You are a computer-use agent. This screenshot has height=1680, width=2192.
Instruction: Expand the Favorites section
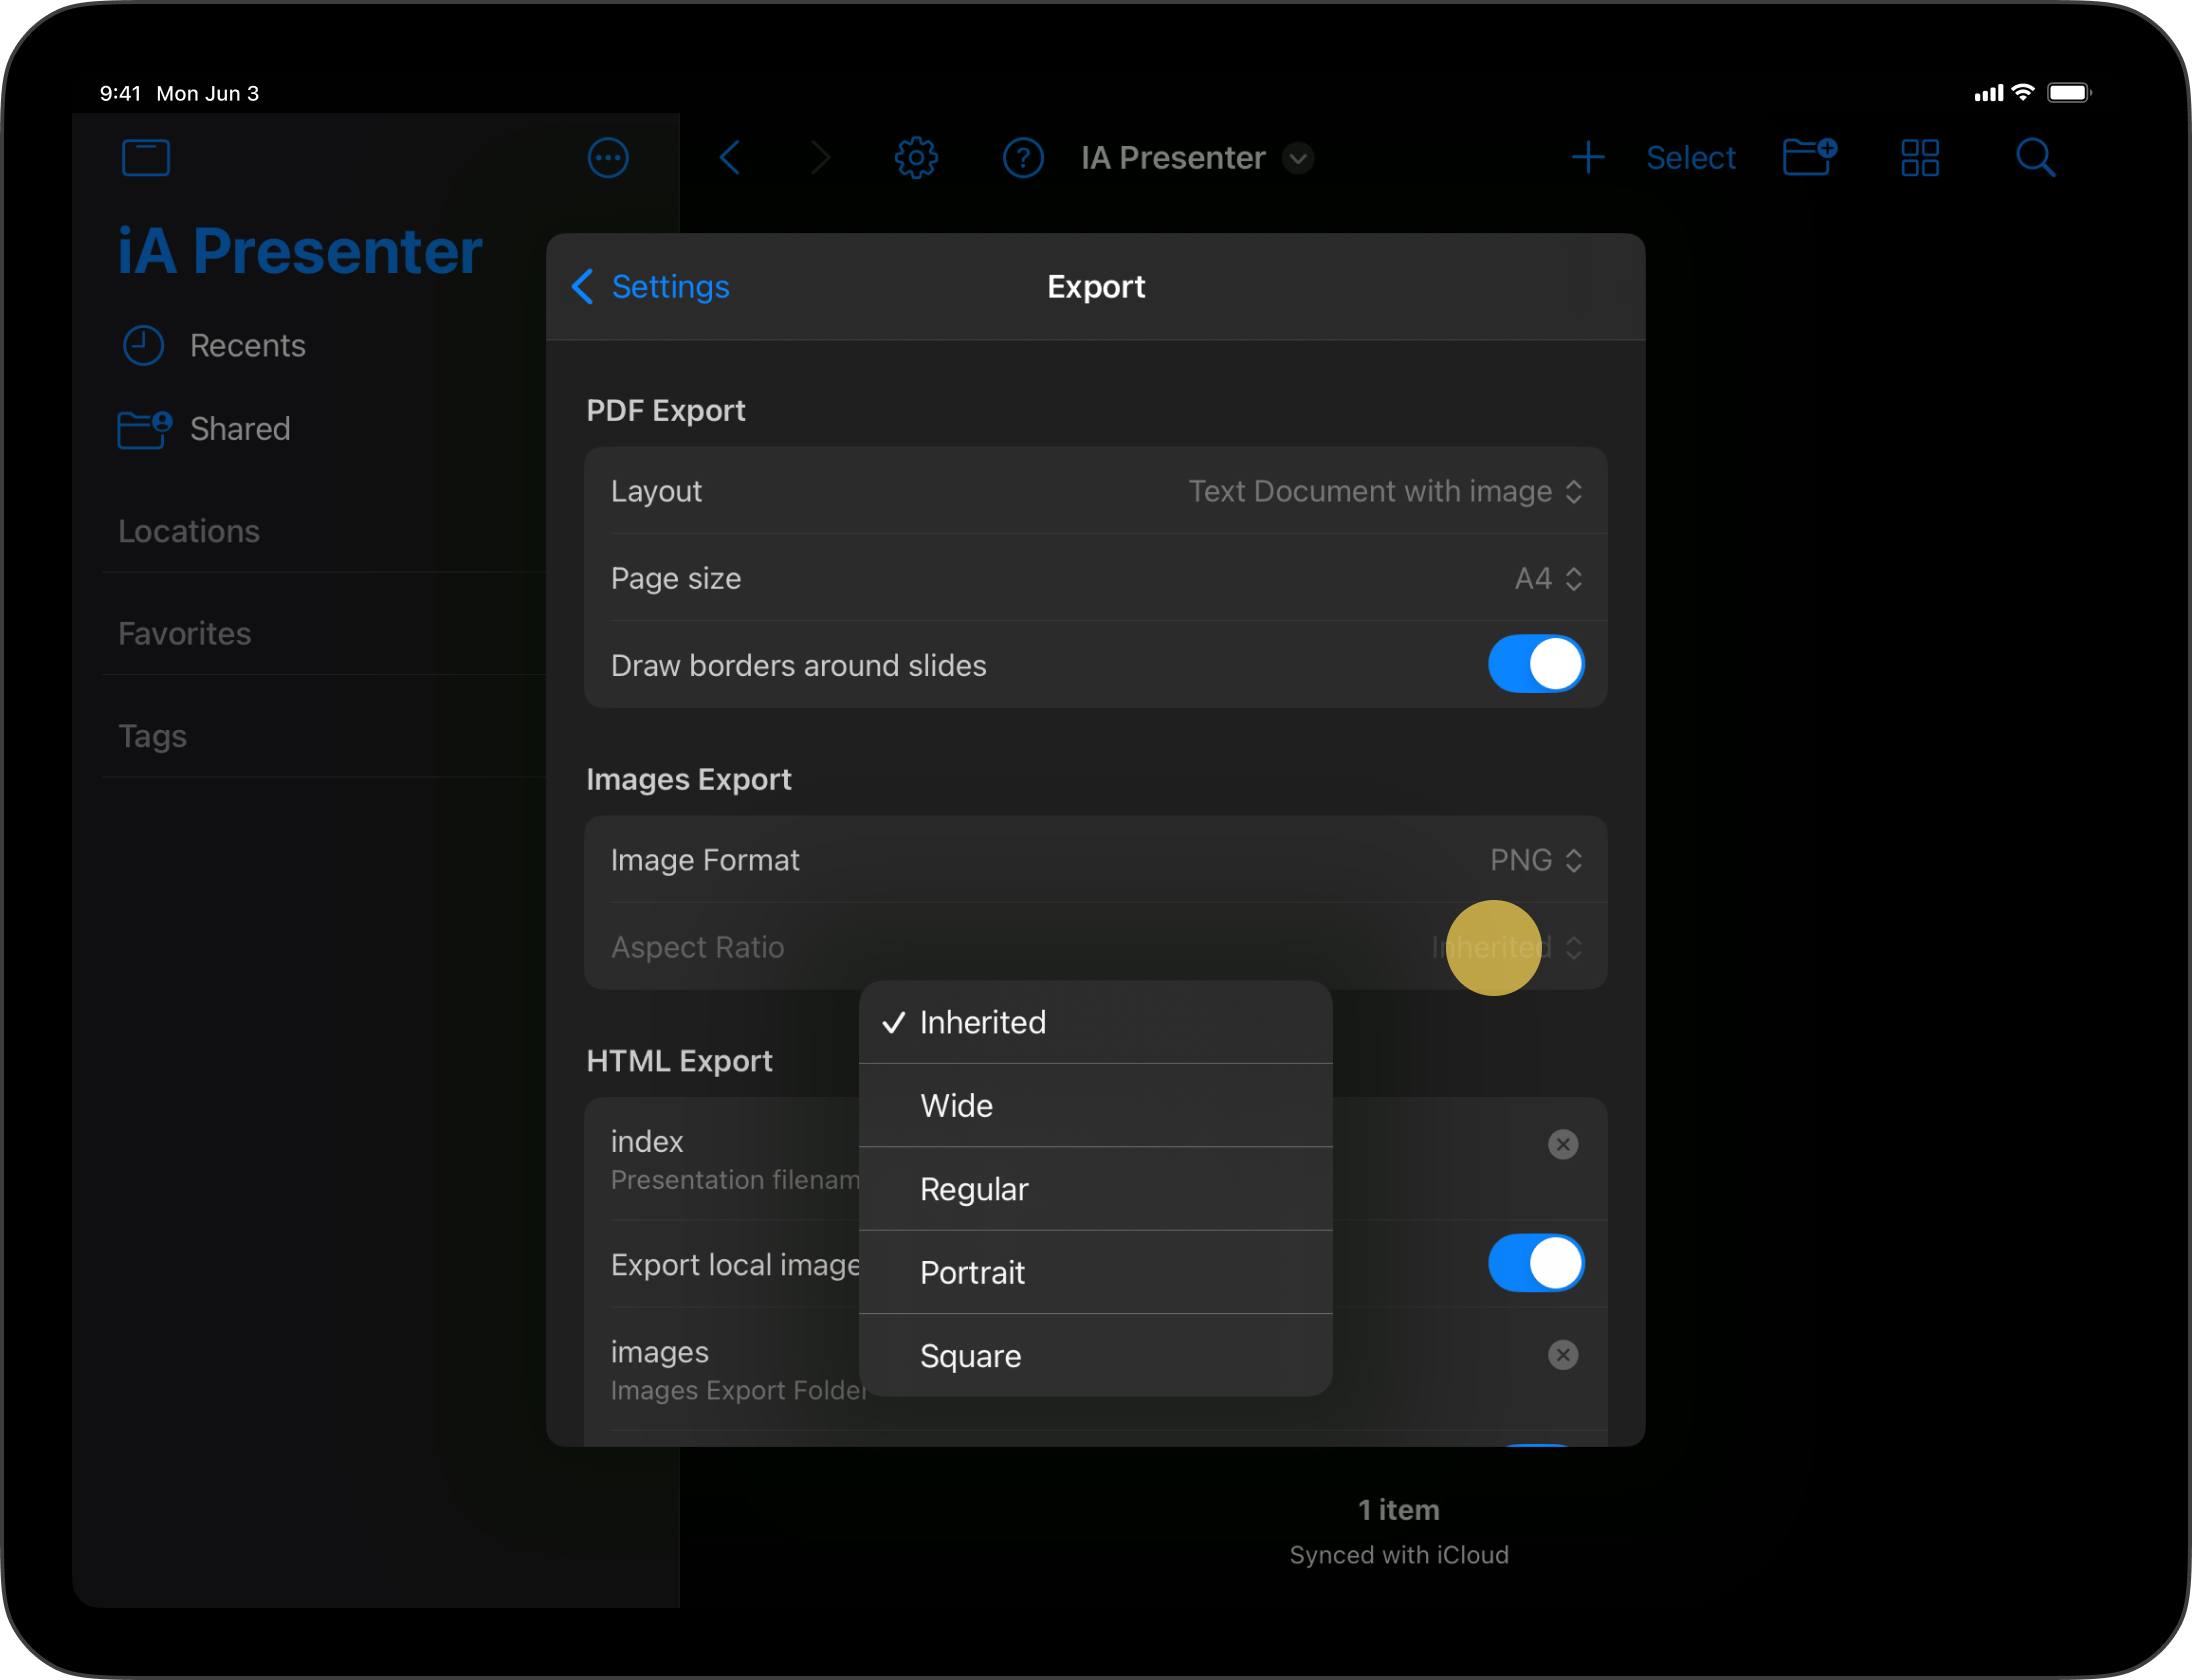click(185, 633)
